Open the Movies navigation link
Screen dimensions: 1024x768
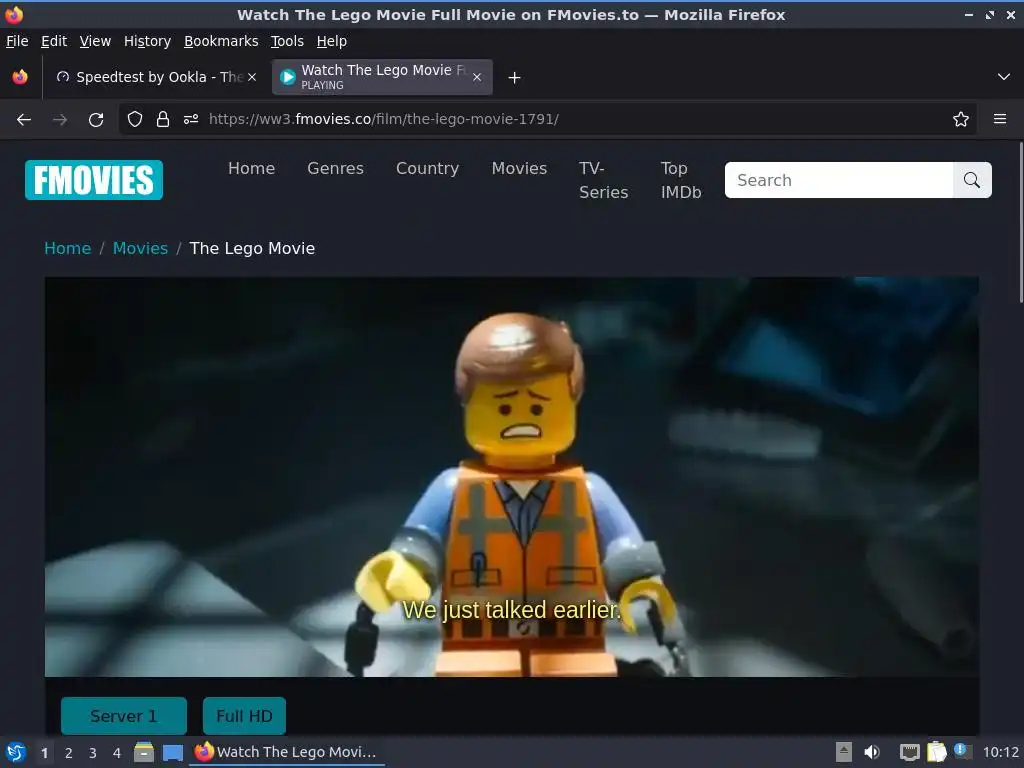[x=519, y=168]
